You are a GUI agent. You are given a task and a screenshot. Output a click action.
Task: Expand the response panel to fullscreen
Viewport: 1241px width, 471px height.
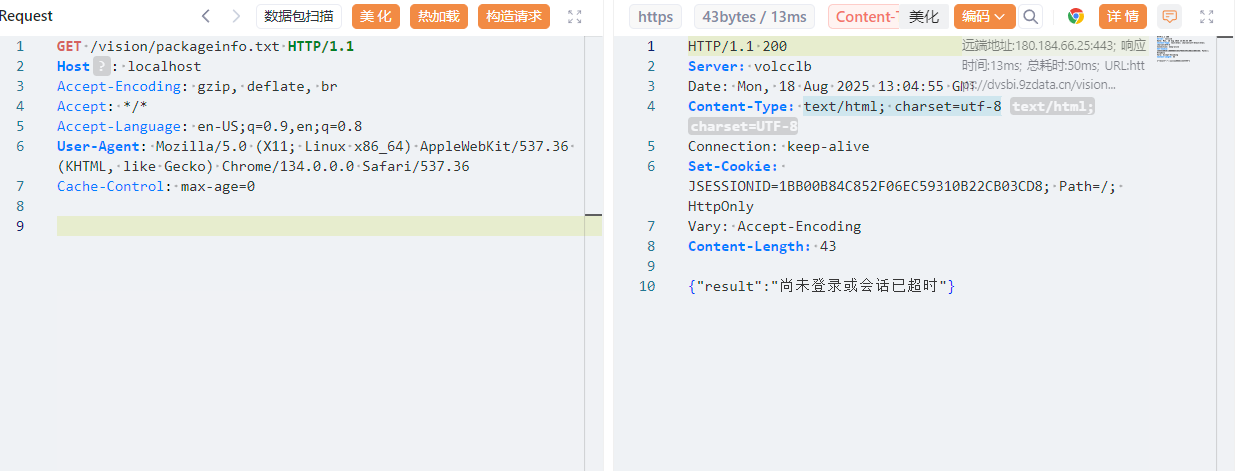coord(1207,16)
